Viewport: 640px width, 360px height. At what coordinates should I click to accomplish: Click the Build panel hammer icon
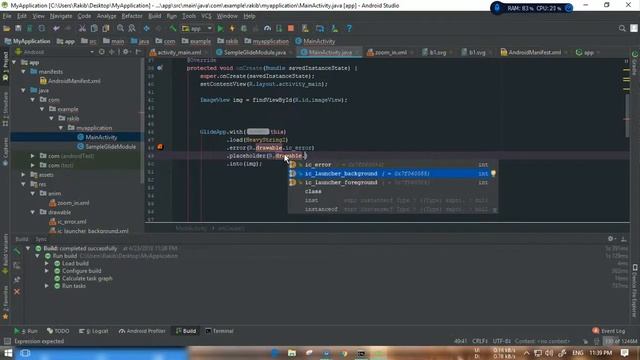[17, 252]
